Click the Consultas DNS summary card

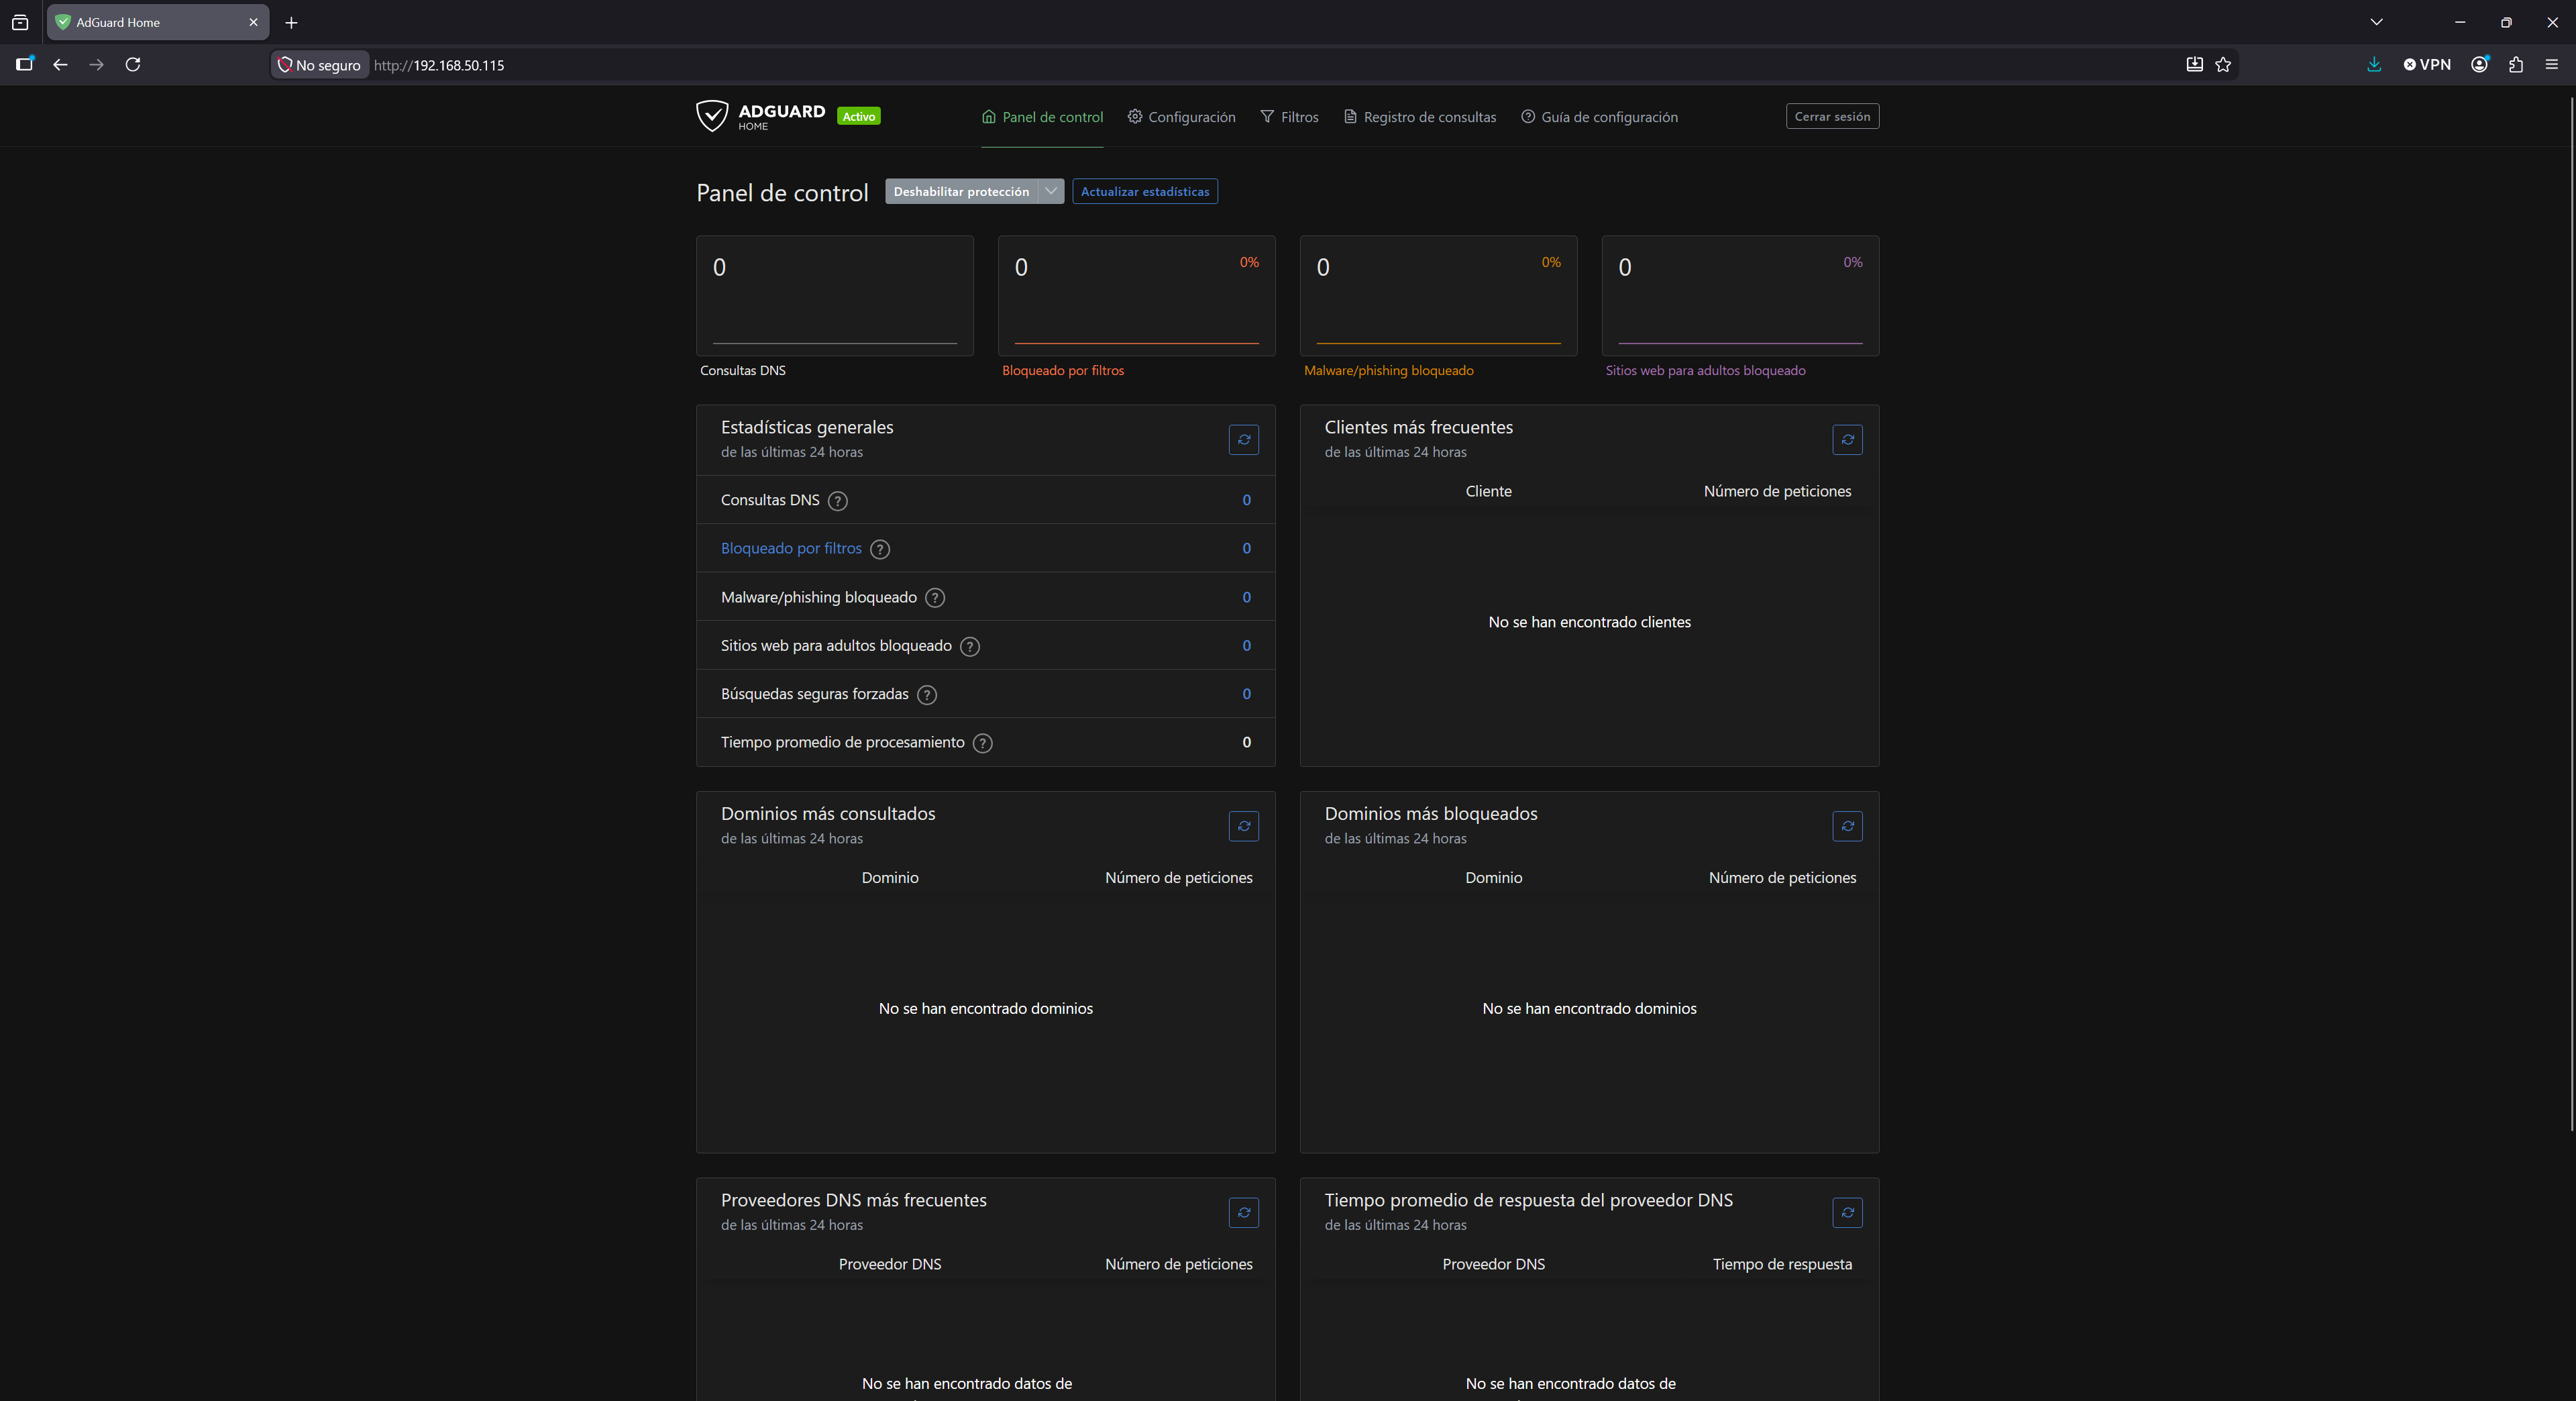click(x=834, y=296)
